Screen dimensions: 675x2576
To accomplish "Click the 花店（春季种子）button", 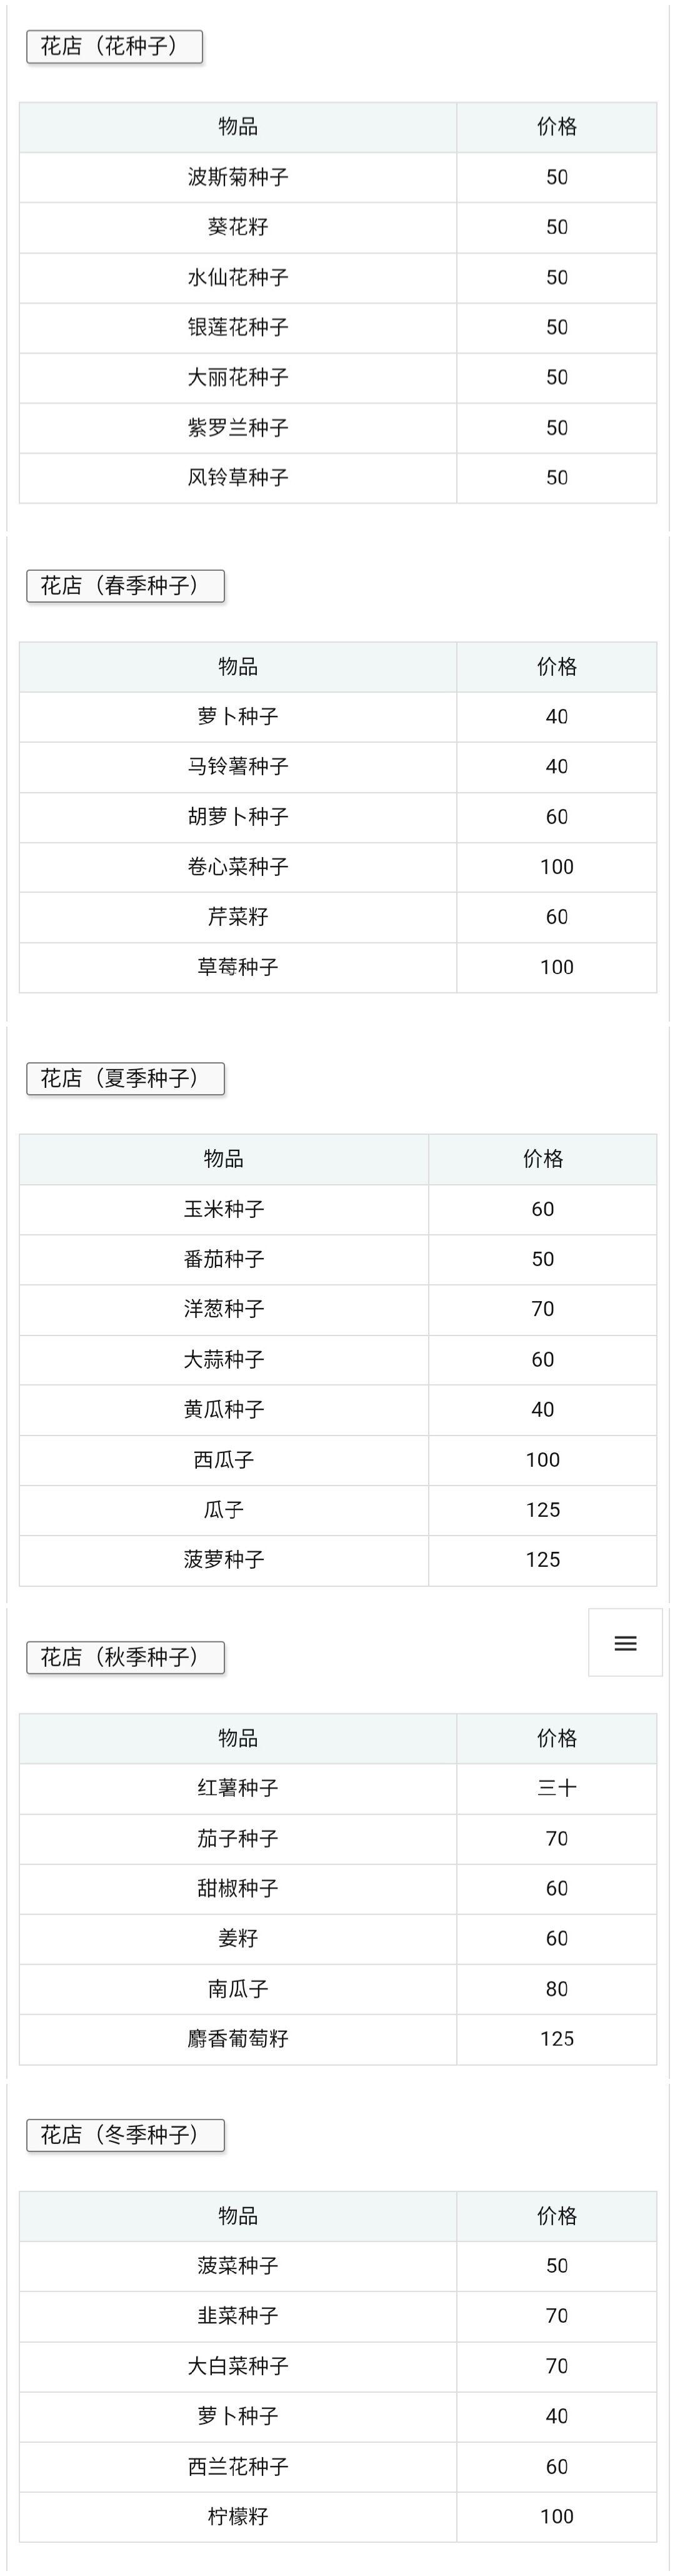I will coord(125,586).
